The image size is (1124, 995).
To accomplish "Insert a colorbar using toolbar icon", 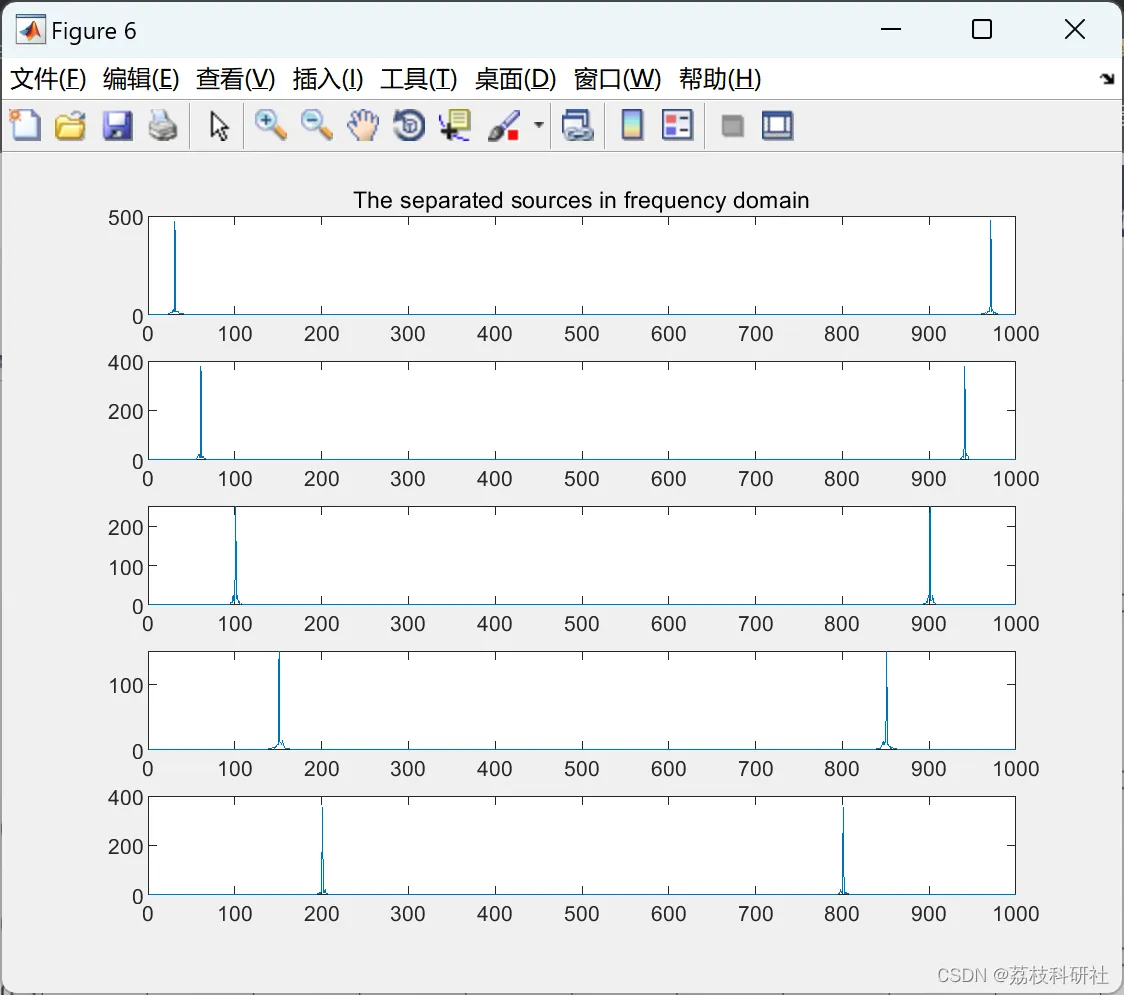I will click(x=632, y=125).
